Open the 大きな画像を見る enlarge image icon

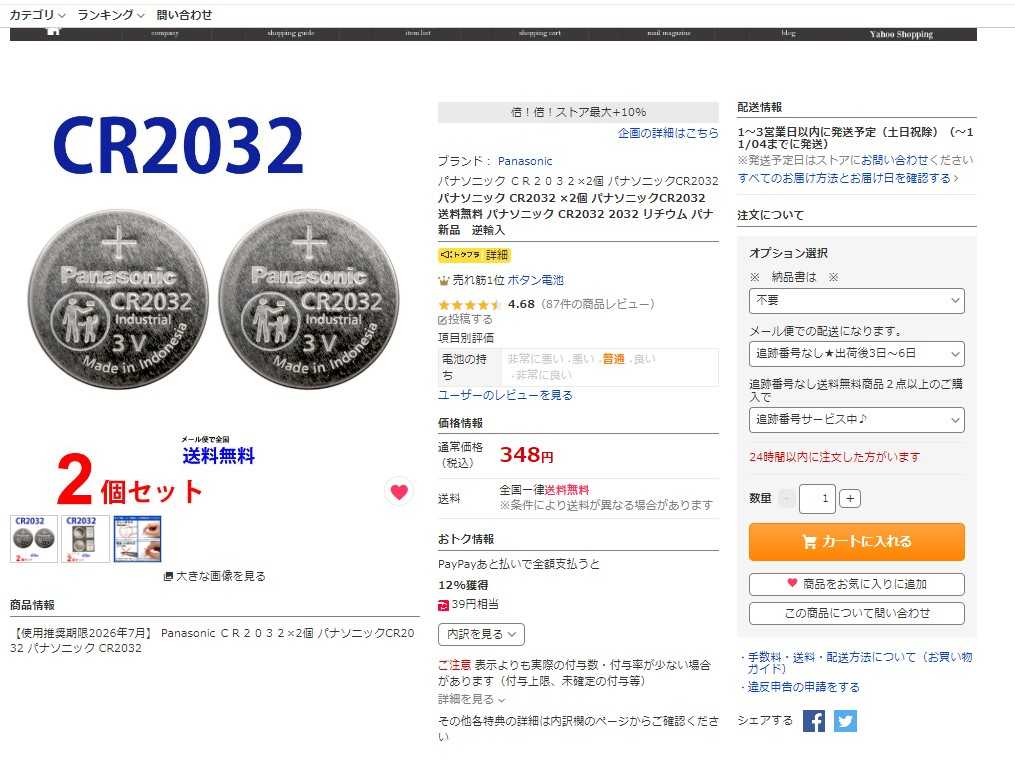[168, 576]
